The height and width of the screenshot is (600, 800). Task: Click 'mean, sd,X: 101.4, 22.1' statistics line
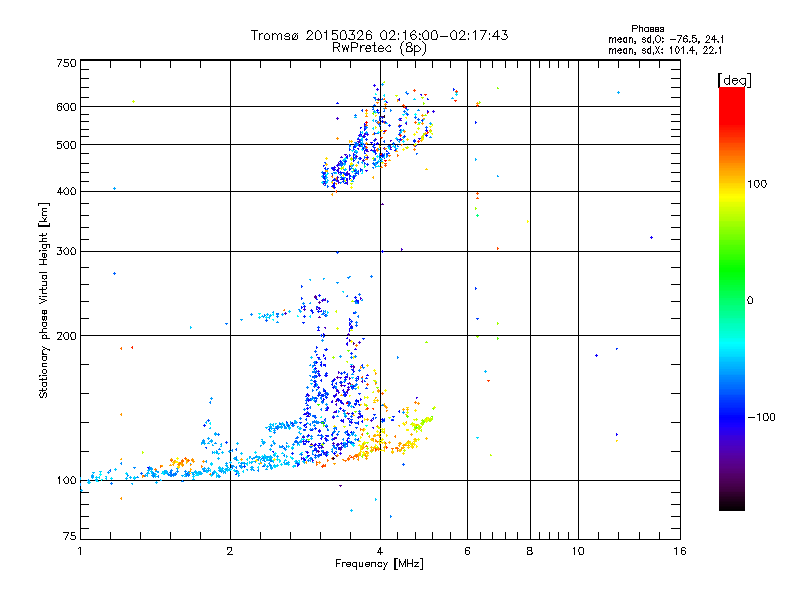(665, 50)
